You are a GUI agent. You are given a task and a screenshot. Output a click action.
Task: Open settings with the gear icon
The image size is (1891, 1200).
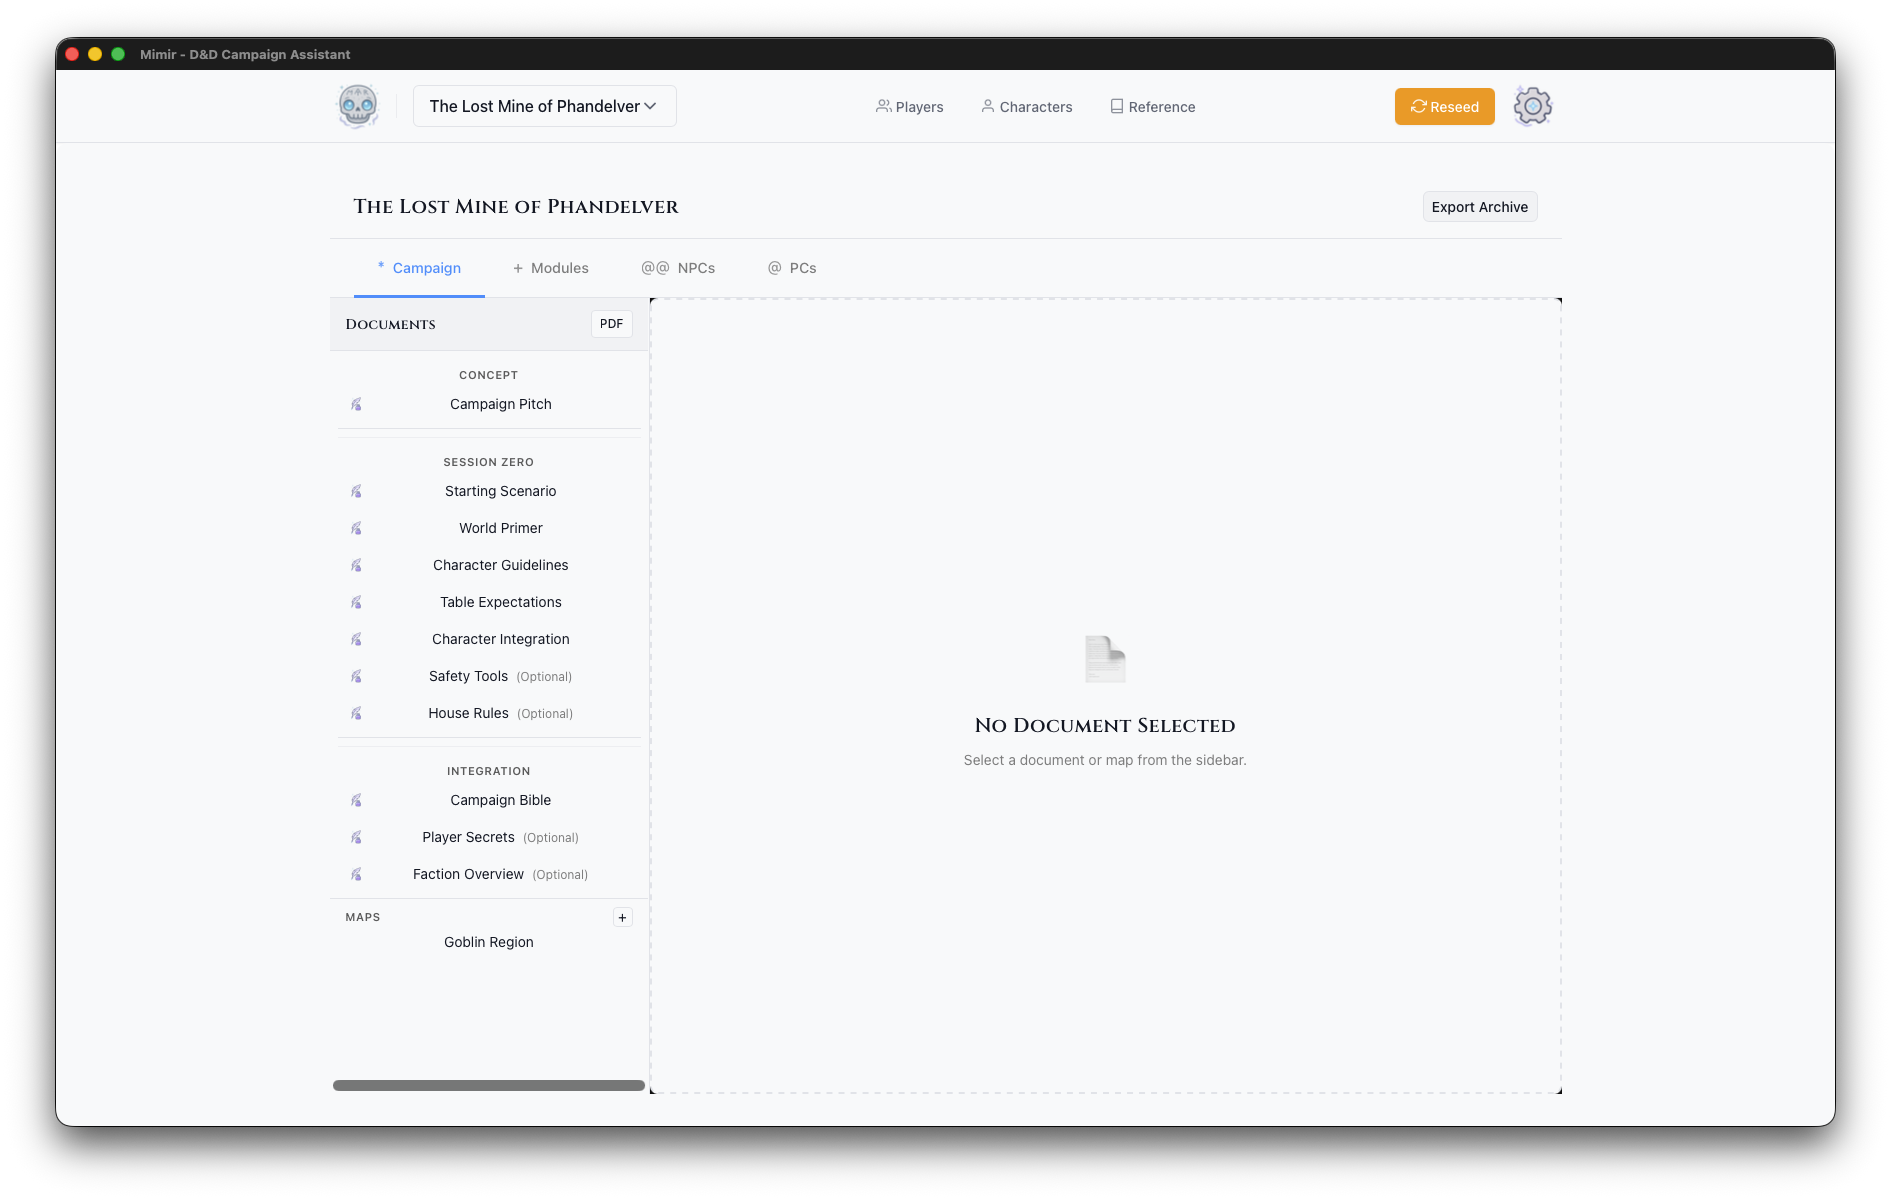[1531, 106]
